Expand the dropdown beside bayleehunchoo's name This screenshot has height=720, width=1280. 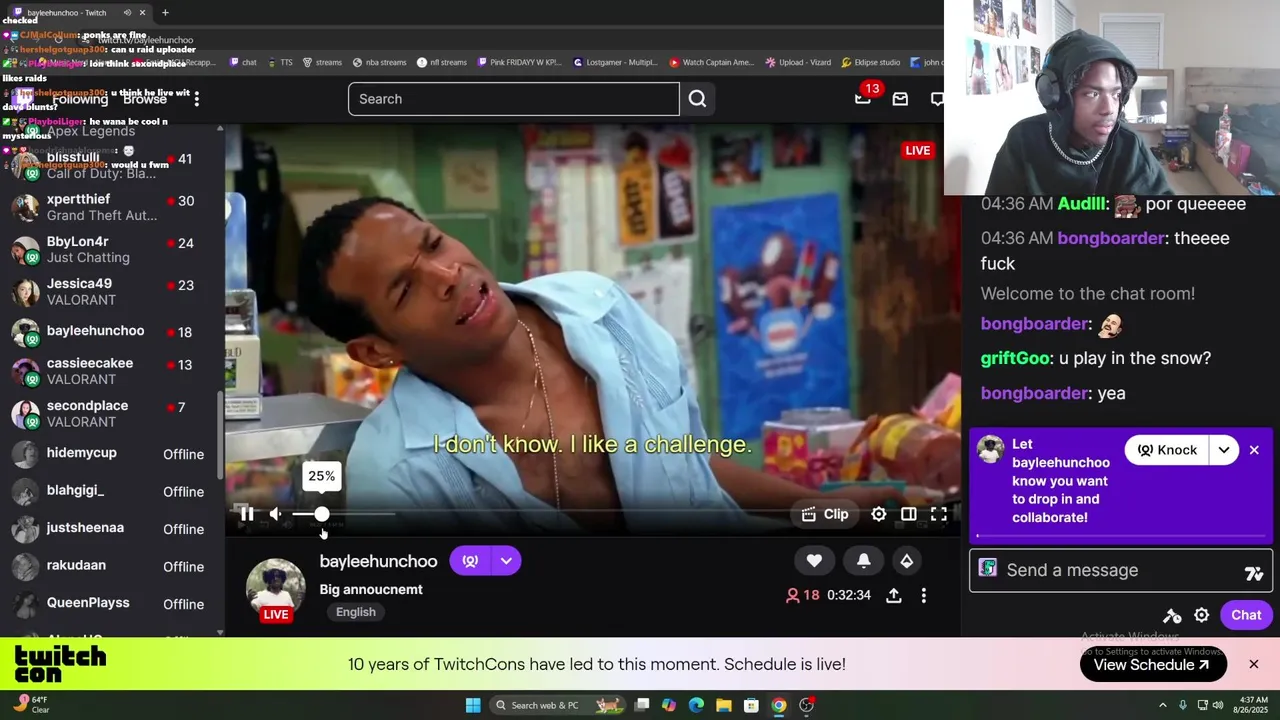tap(506, 561)
